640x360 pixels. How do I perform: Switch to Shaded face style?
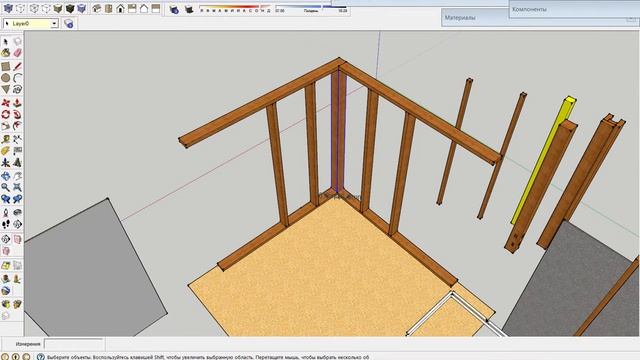coord(58,8)
